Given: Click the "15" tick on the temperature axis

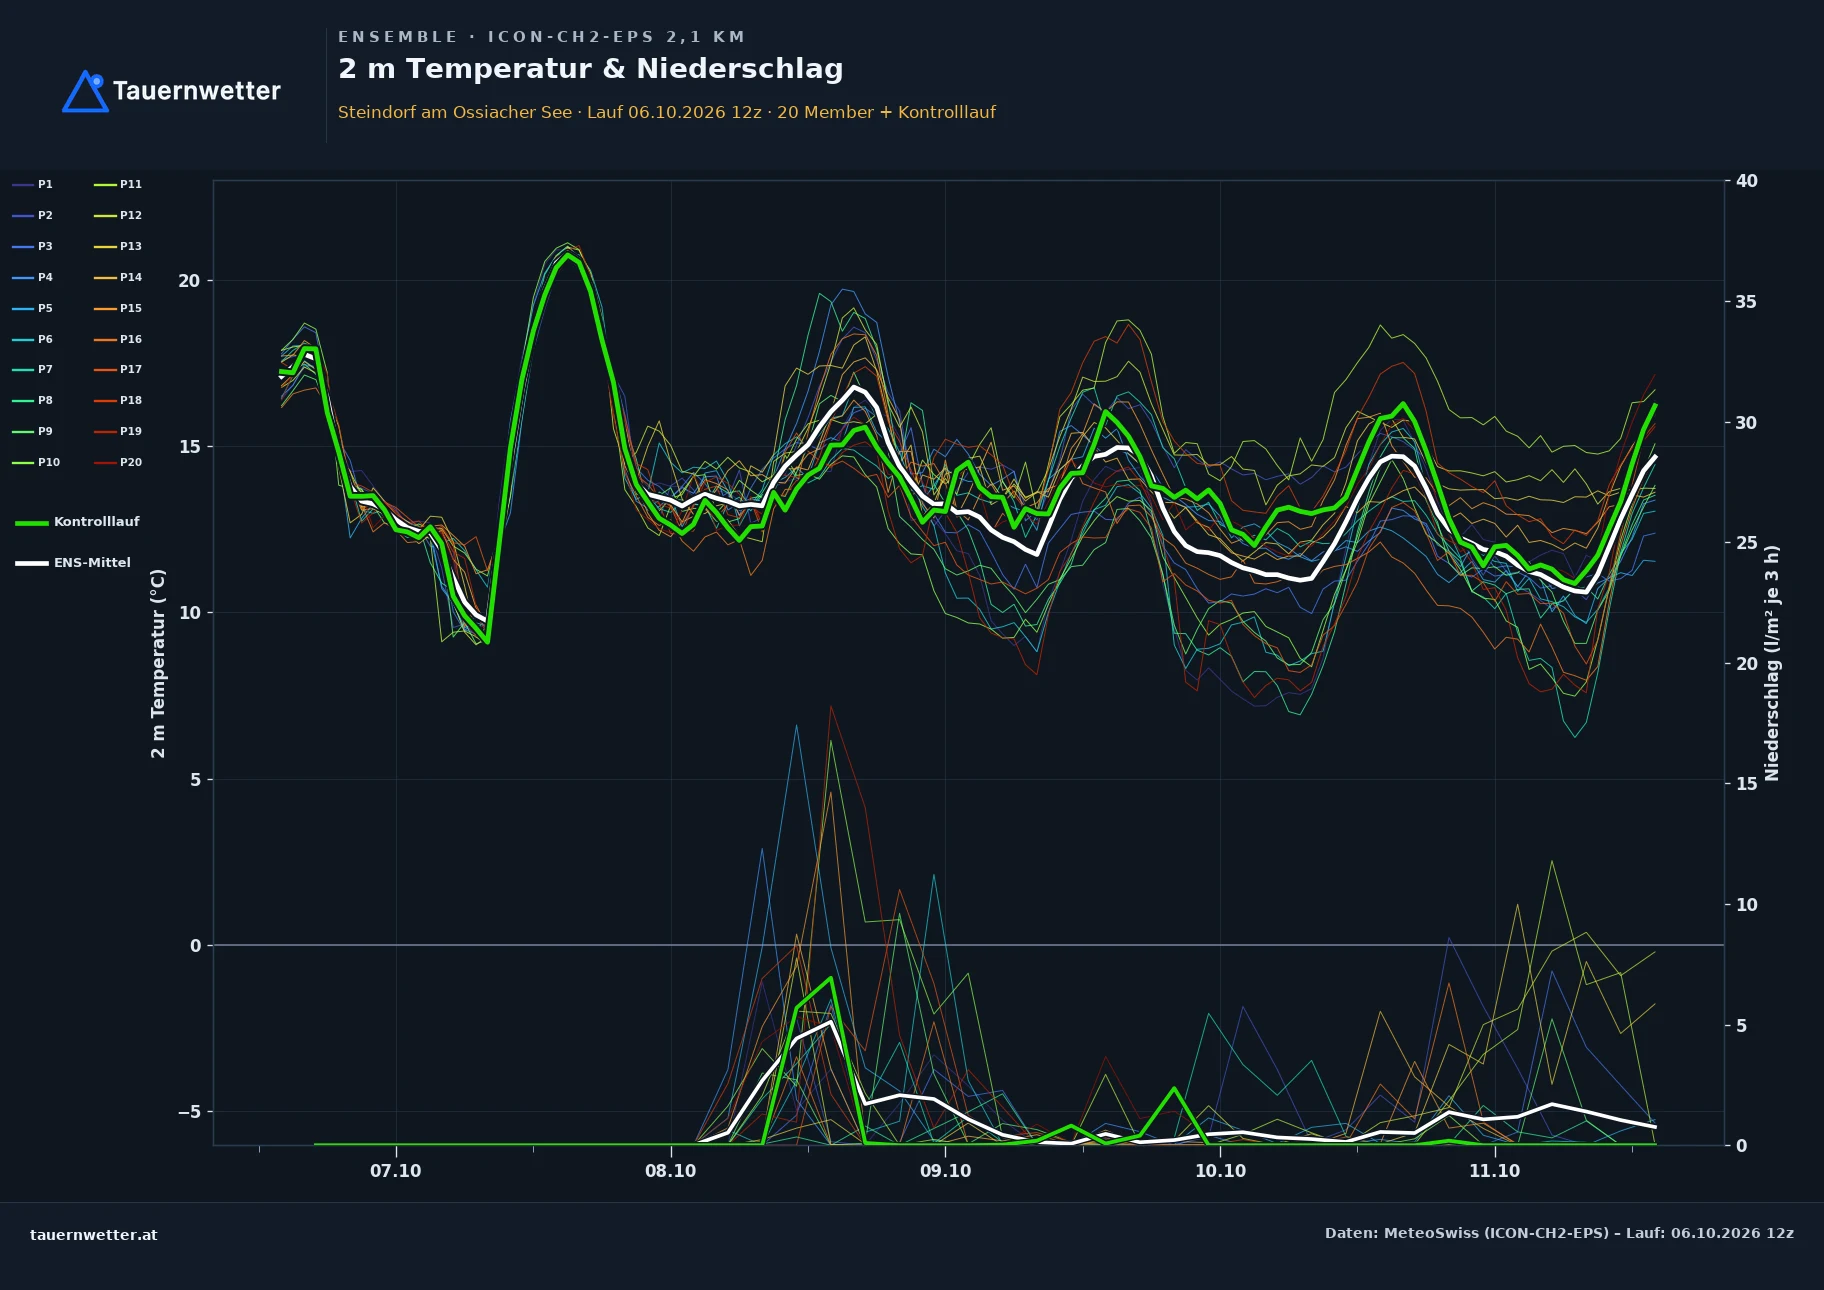Looking at the screenshot, I should coord(189,447).
